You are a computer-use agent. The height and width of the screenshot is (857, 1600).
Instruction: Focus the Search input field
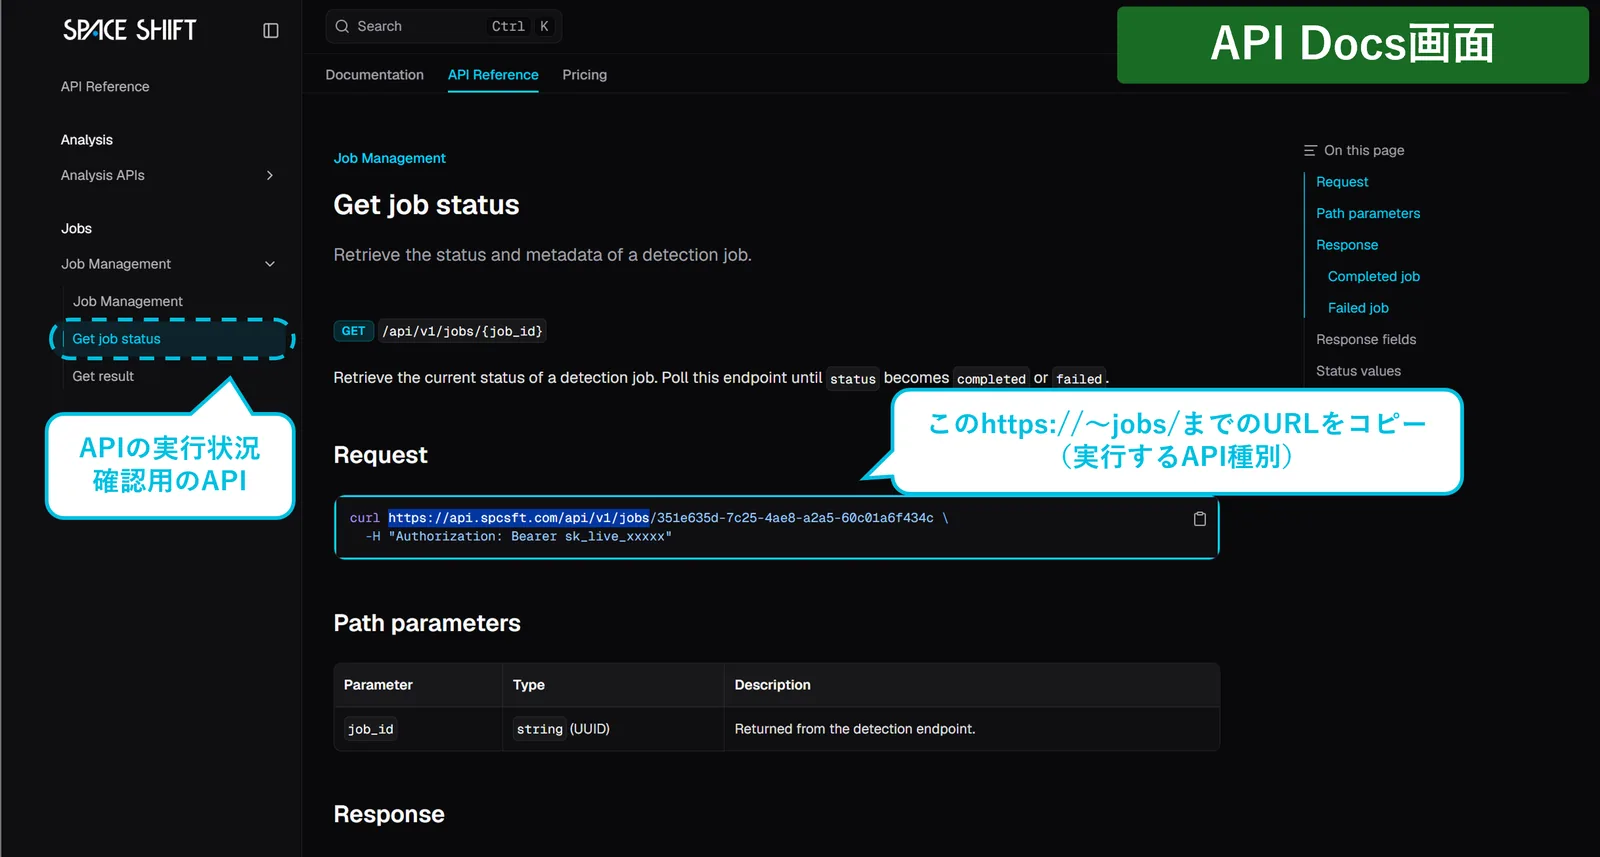pos(443,26)
